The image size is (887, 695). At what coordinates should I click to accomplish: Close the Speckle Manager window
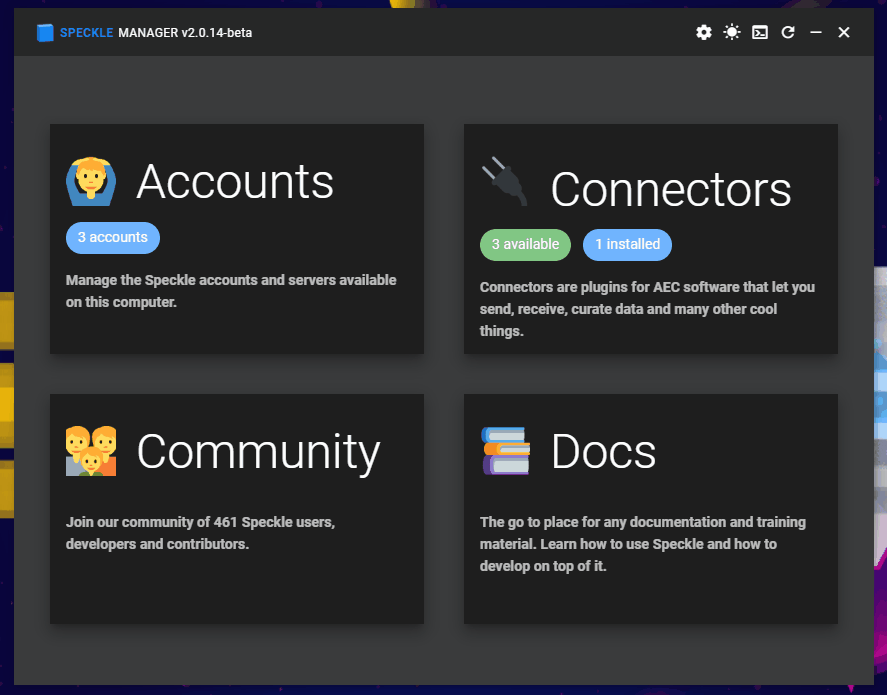click(843, 32)
